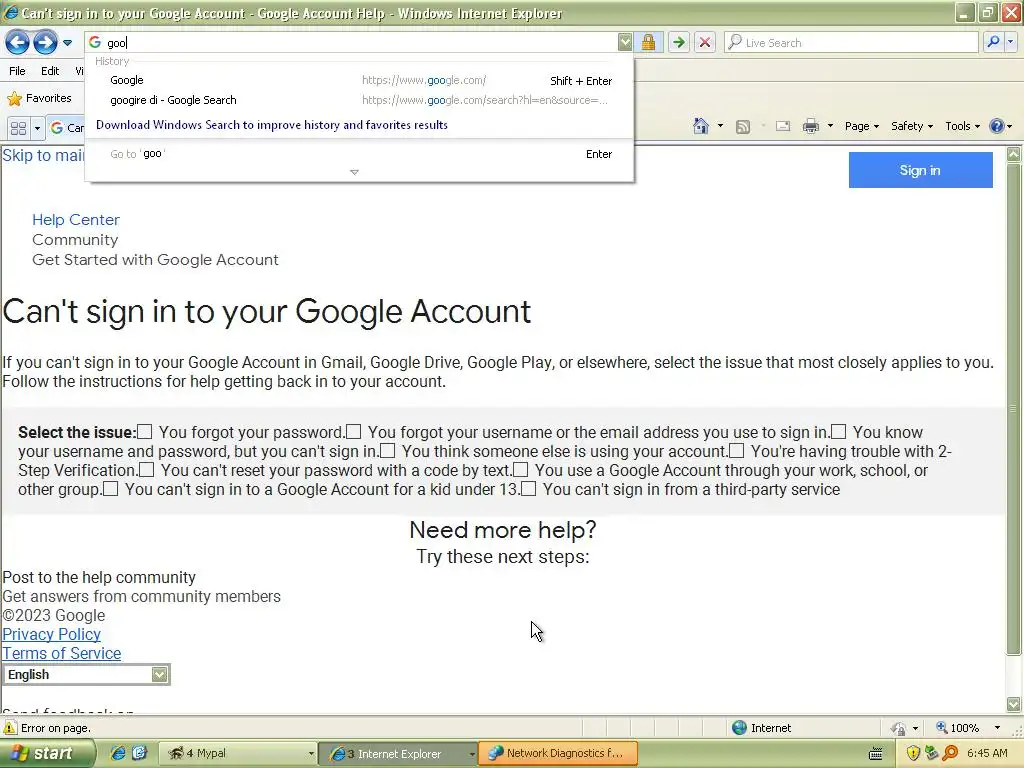Check 'You forgot your password' box
Image resolution: width=1024 pixels, height=768 pixels.
(145, 432)
